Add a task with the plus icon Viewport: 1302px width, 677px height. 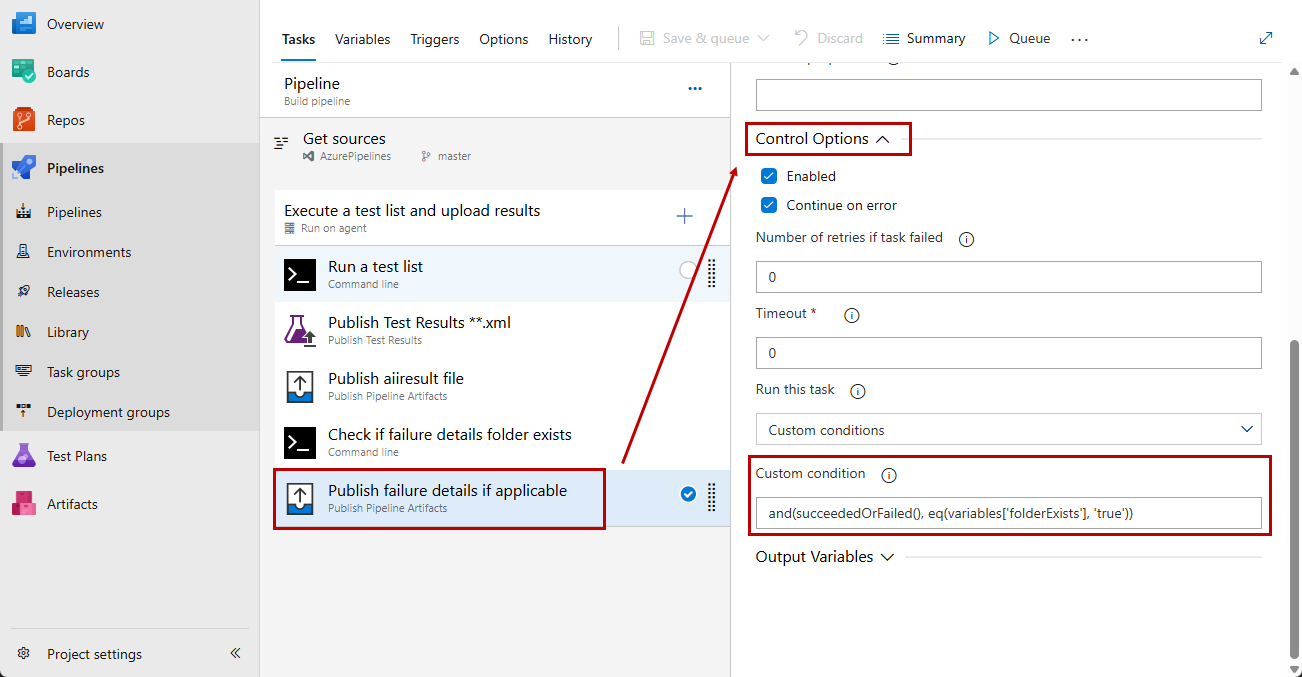click(684, 215)
